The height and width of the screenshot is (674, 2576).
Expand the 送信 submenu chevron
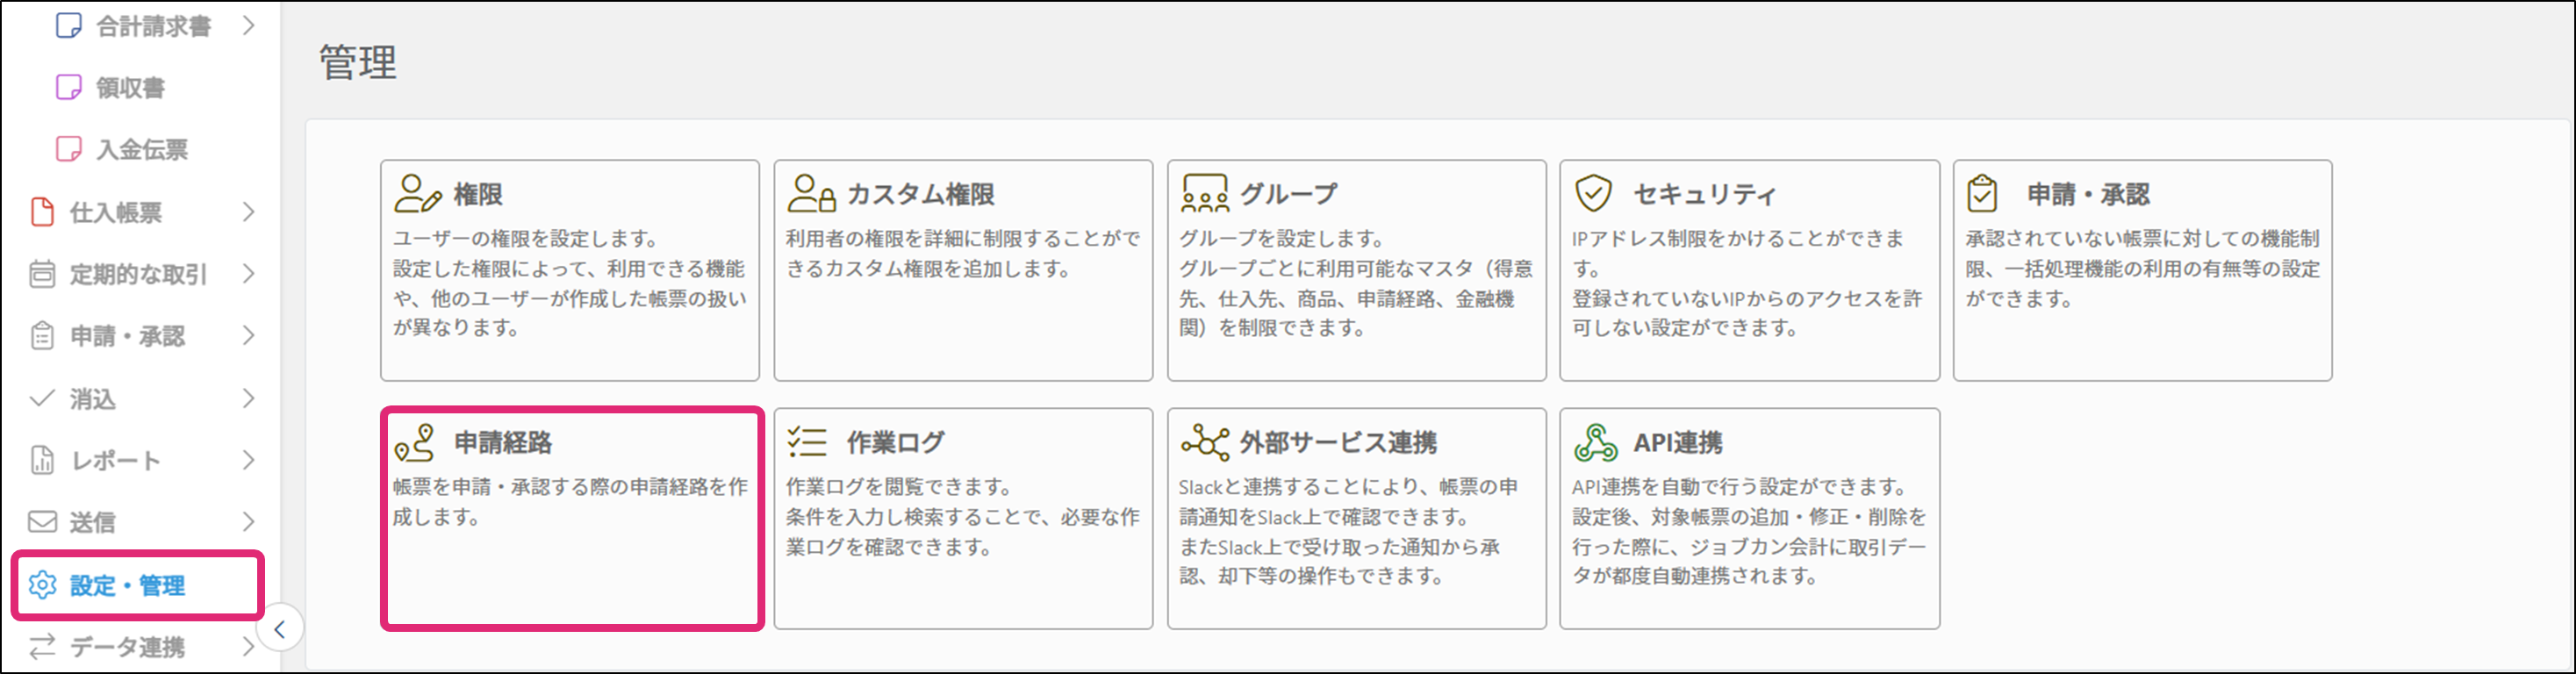249,522
